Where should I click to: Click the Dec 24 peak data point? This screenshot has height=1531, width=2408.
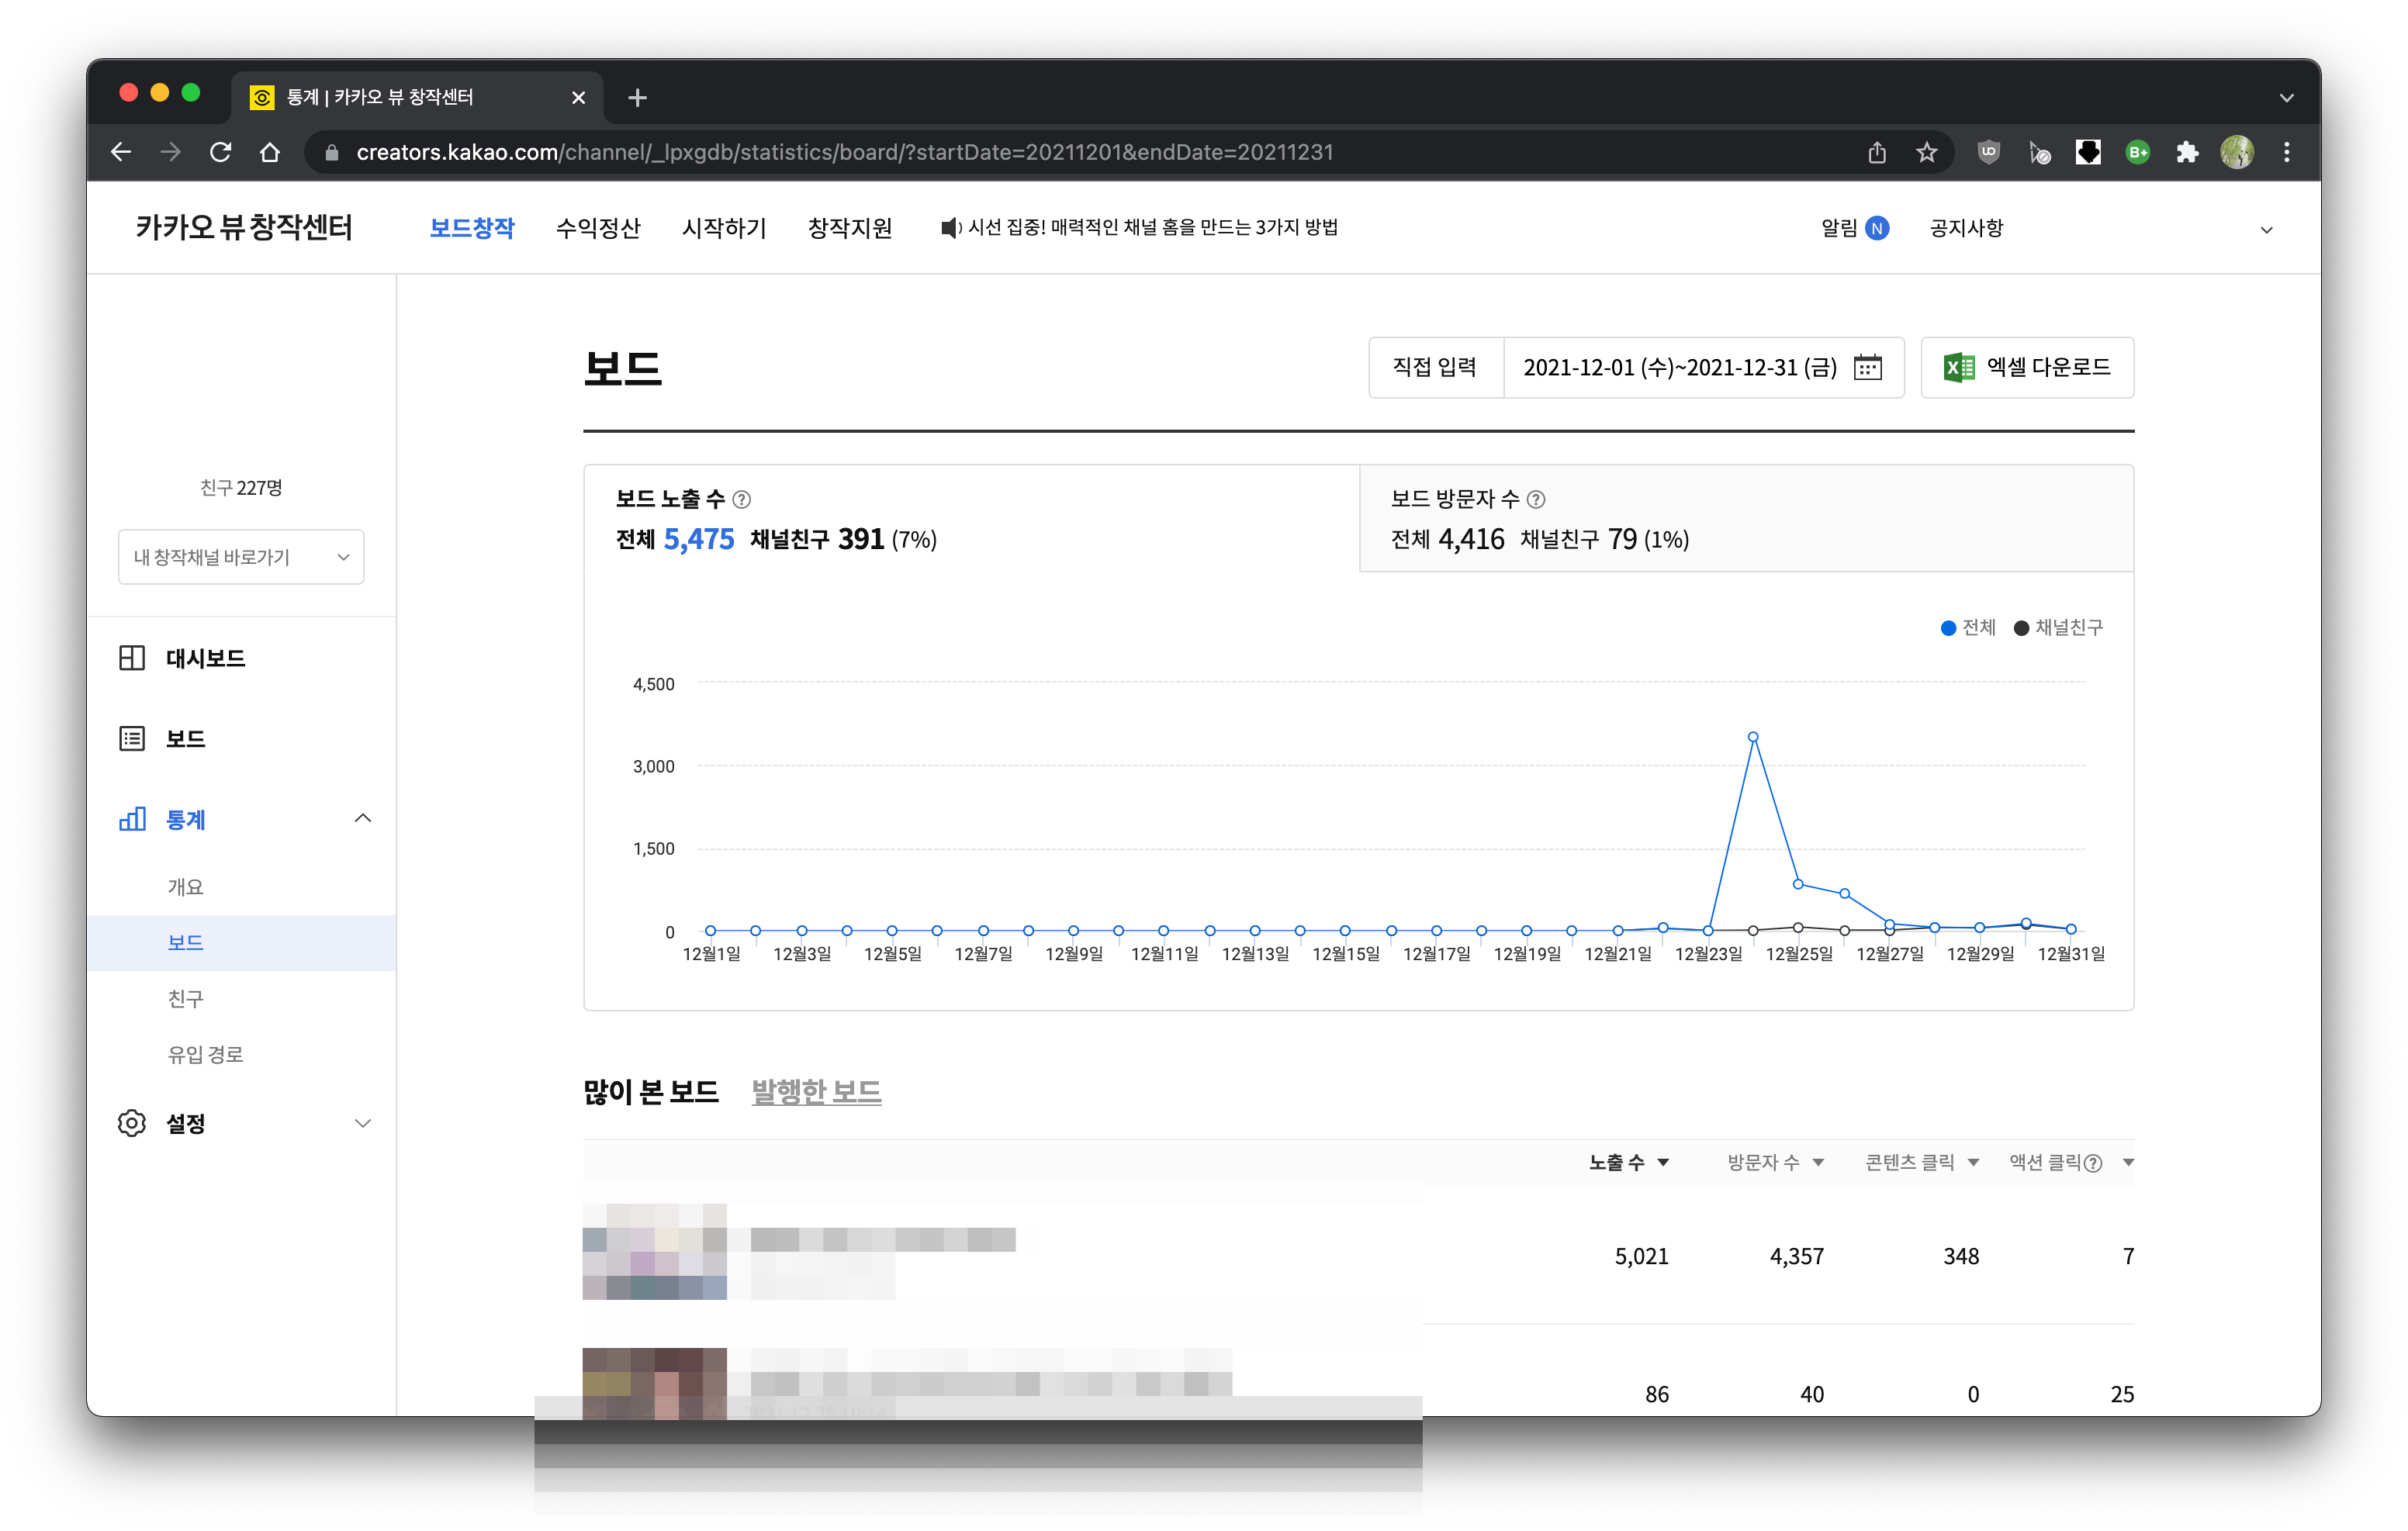(x=1753, y=737)
